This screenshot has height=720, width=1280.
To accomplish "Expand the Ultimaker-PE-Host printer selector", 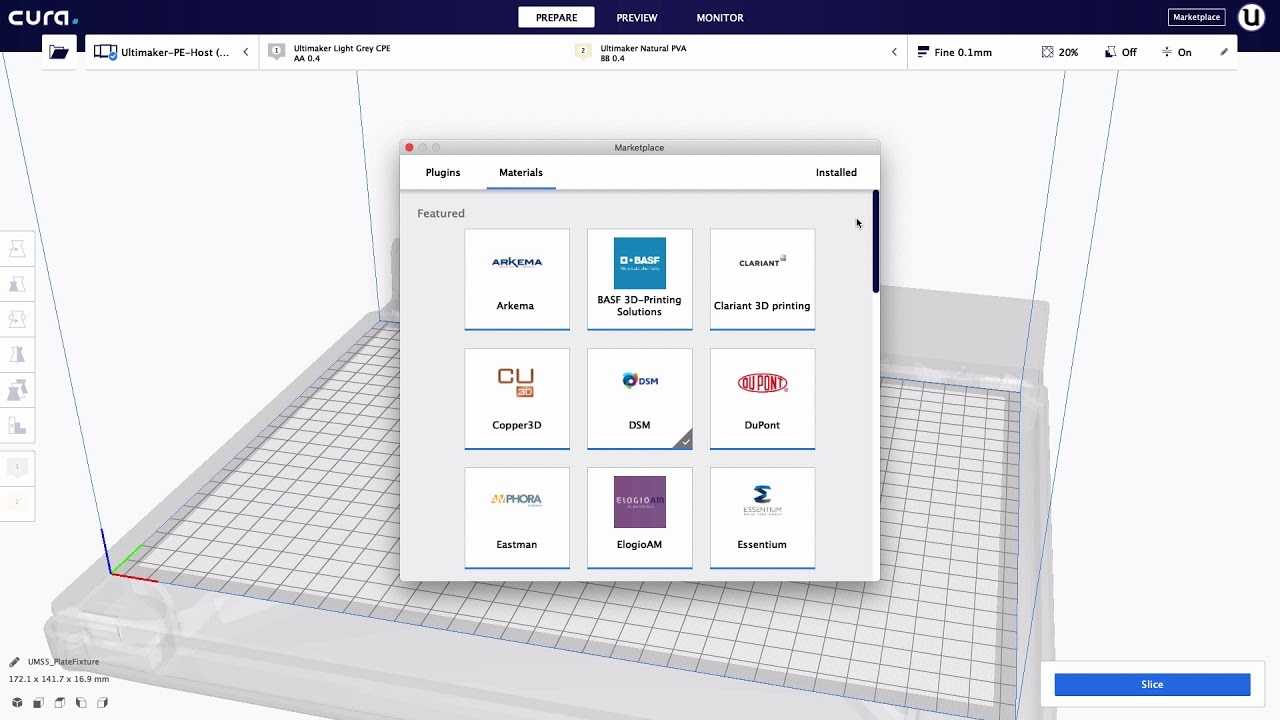I will pos(172,52).
